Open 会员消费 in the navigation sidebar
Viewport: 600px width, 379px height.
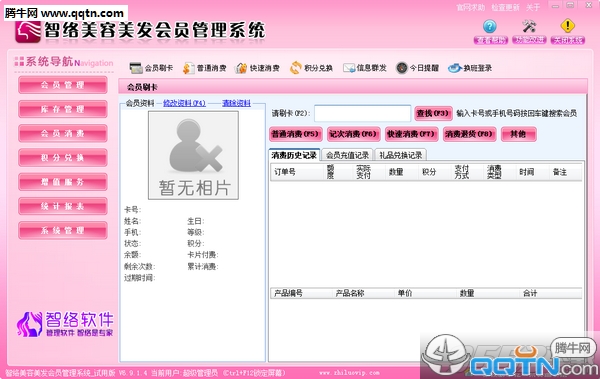[x=63, y=134]
